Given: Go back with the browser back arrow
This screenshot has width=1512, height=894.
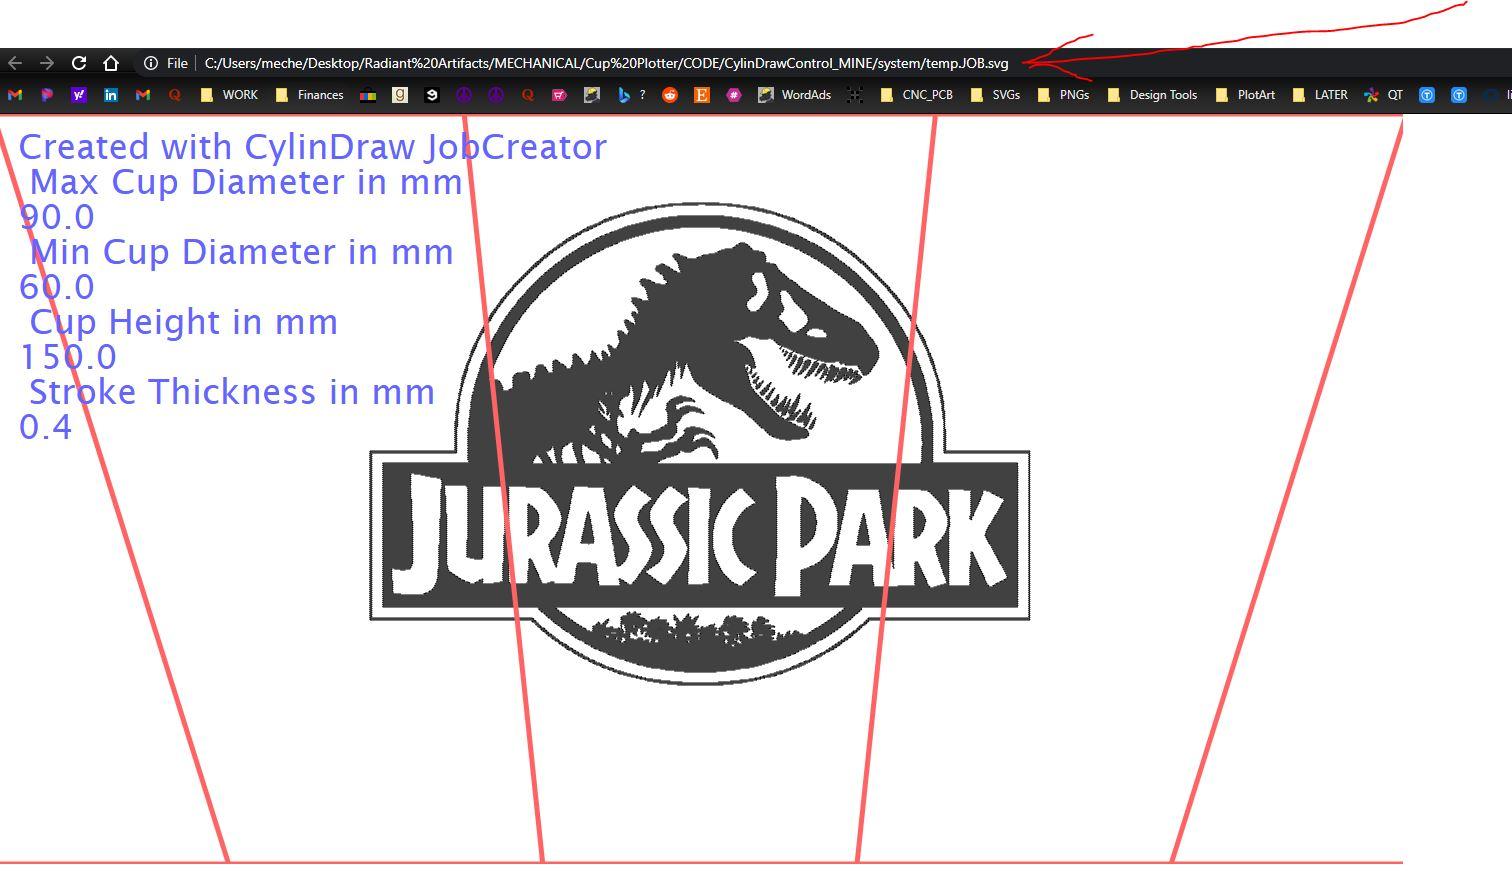Looking at the screenshot, I should tap(15, 63).
